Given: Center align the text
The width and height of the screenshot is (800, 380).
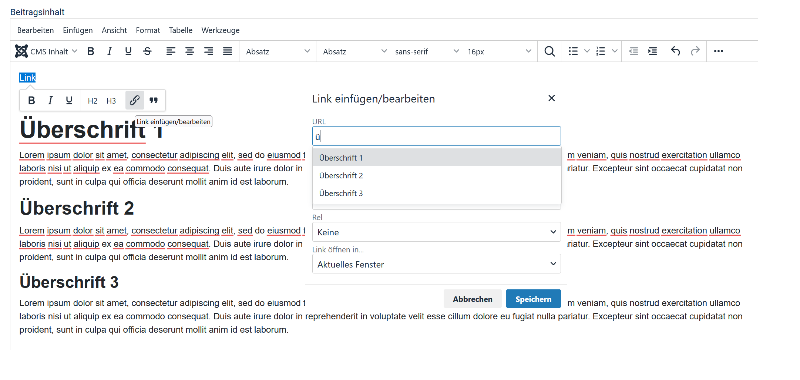Looking at the screenshot, I should pyautogui.click(x=190, y=51).
